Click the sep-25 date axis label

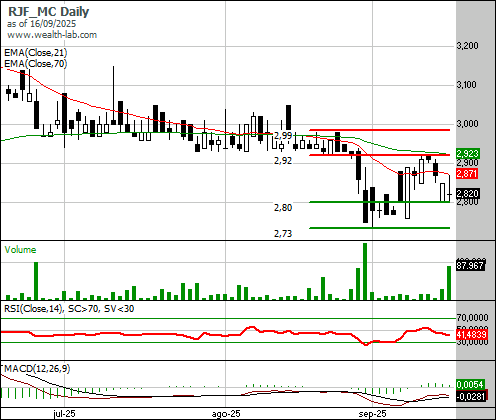372,414
